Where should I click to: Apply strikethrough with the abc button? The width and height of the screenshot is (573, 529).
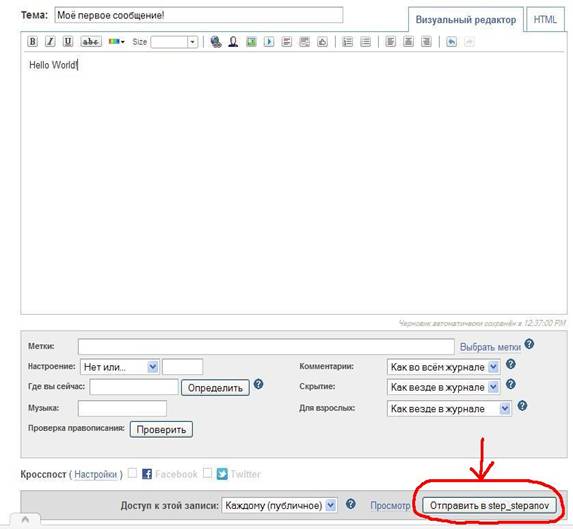coord(91,42)
